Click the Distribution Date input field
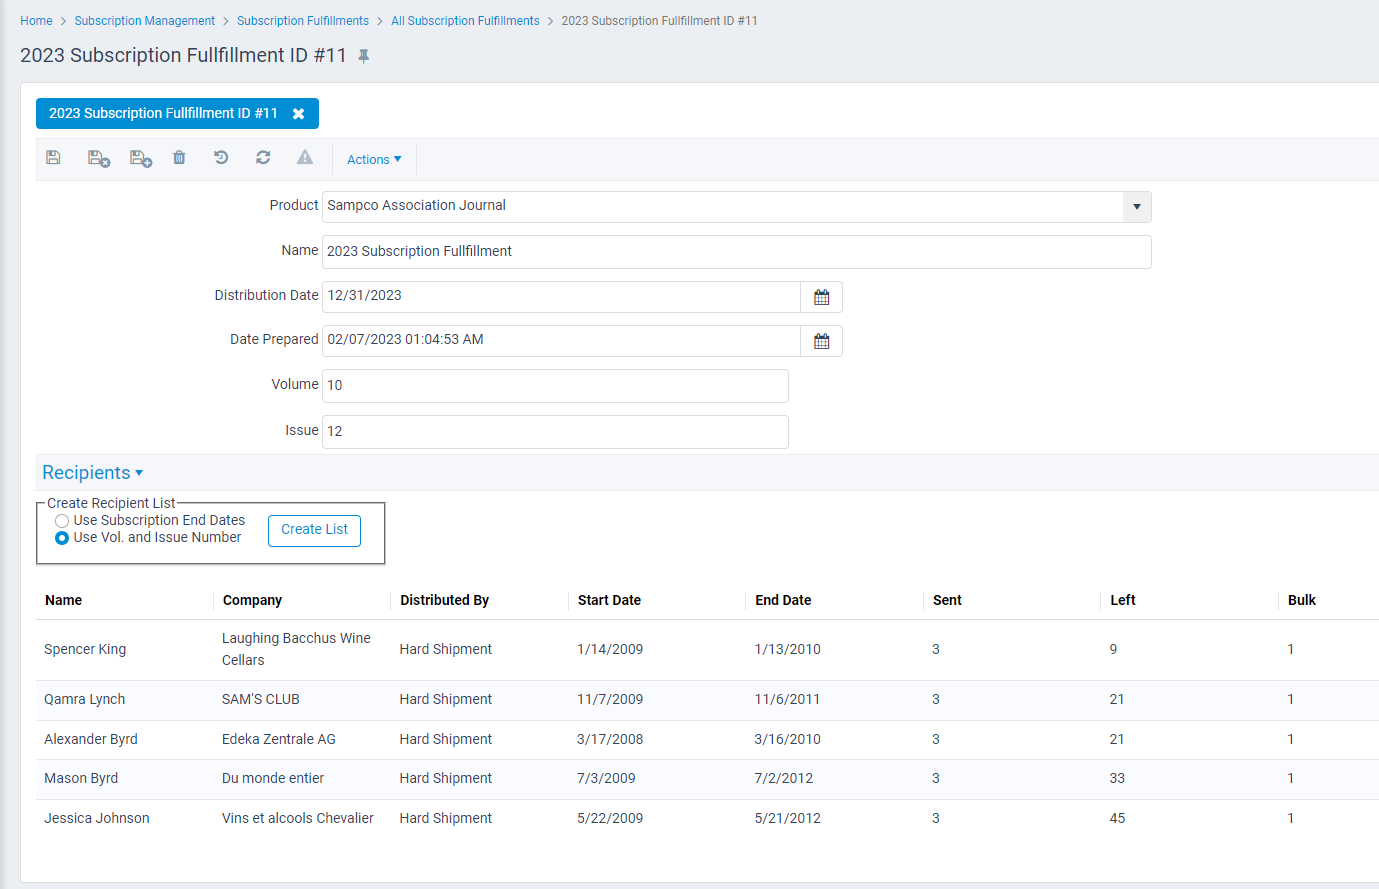The width and height of the screenshot is (1379, 889). [561, 297]
